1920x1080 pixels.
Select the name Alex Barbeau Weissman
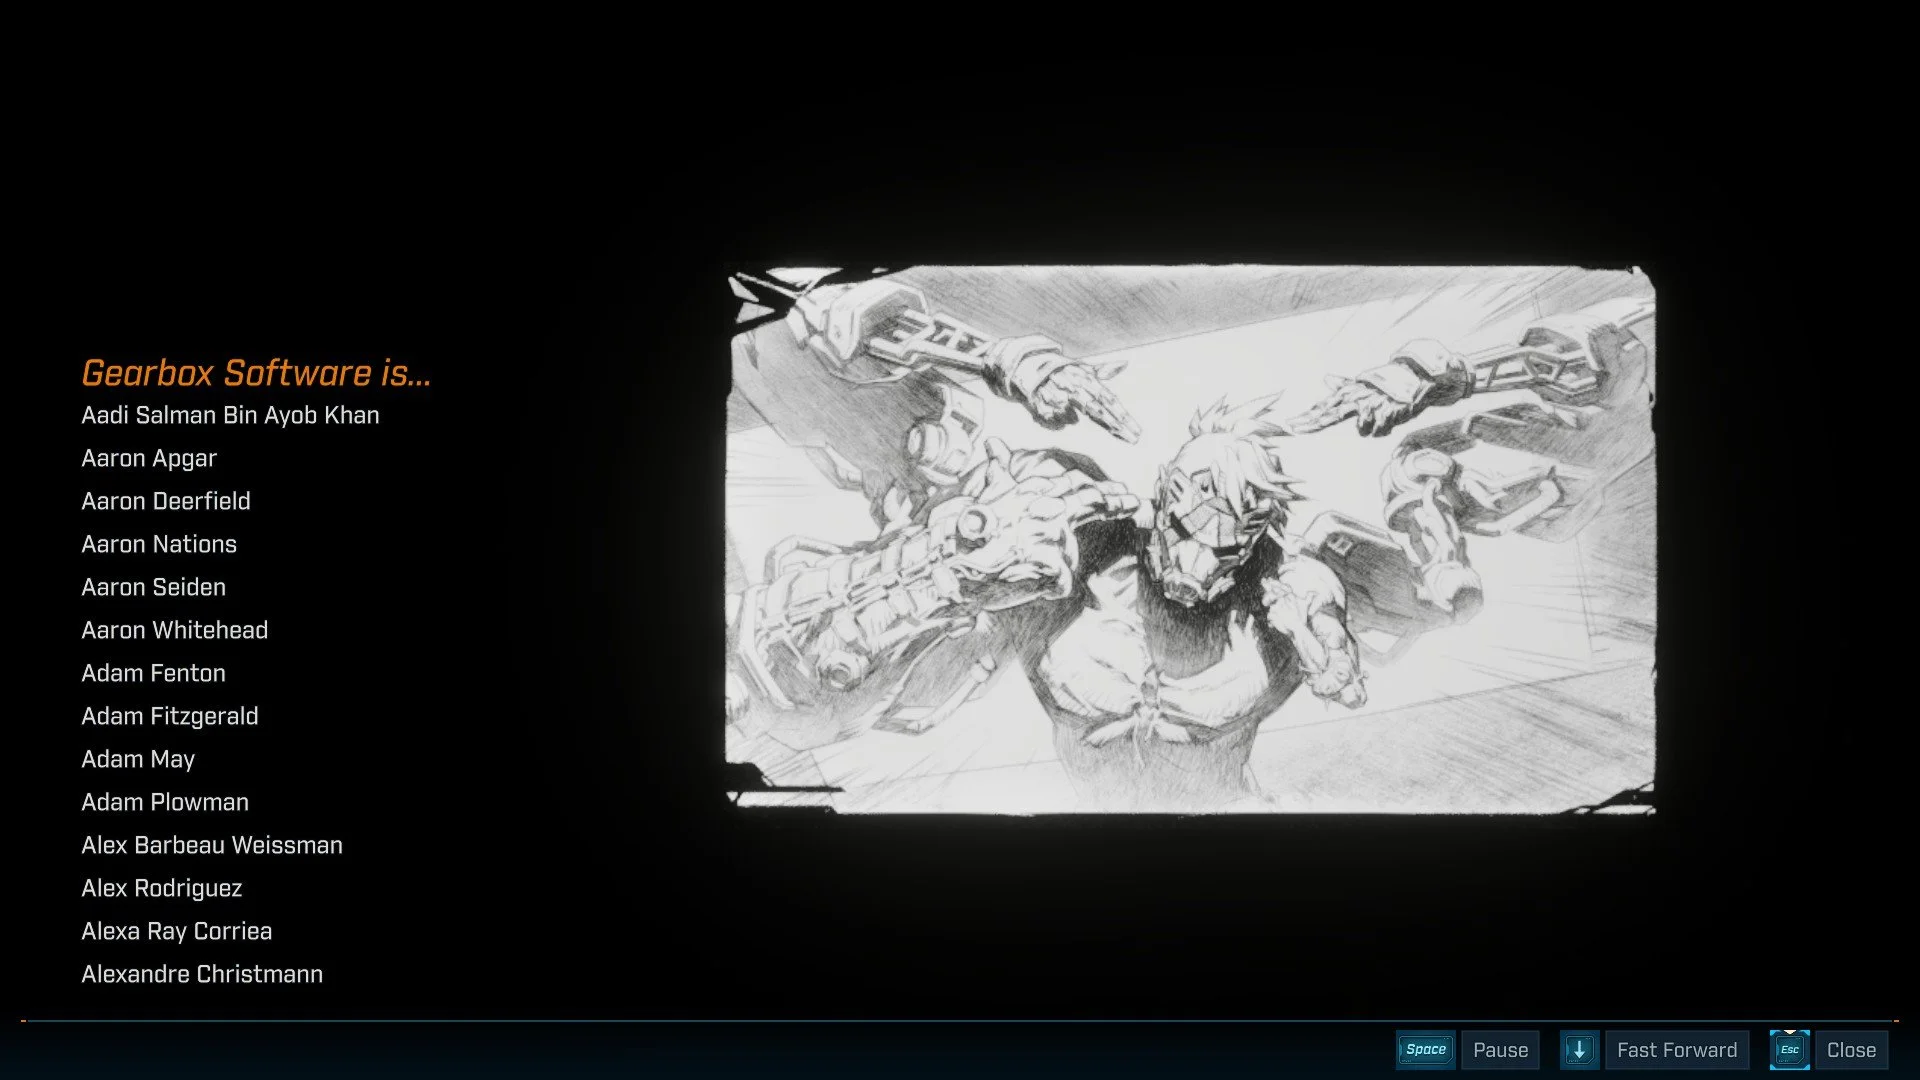click(212, 845)
